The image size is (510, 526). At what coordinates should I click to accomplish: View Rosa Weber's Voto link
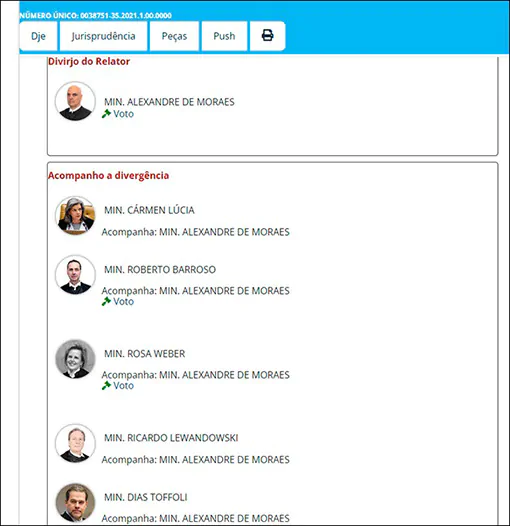(x=123, y=385)
